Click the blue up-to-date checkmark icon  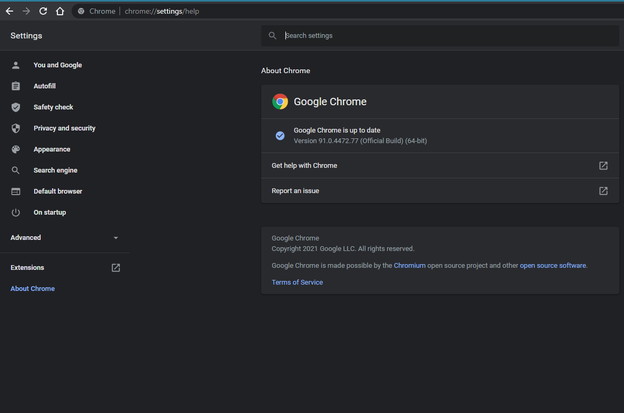tap(280, 136)
